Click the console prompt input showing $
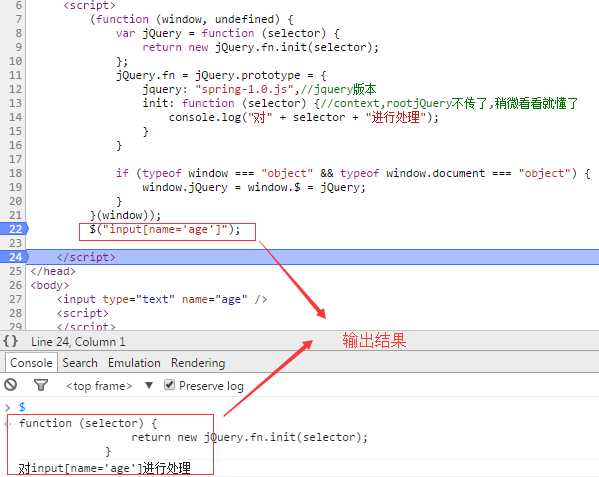599x477 pixels. point(22,407)
